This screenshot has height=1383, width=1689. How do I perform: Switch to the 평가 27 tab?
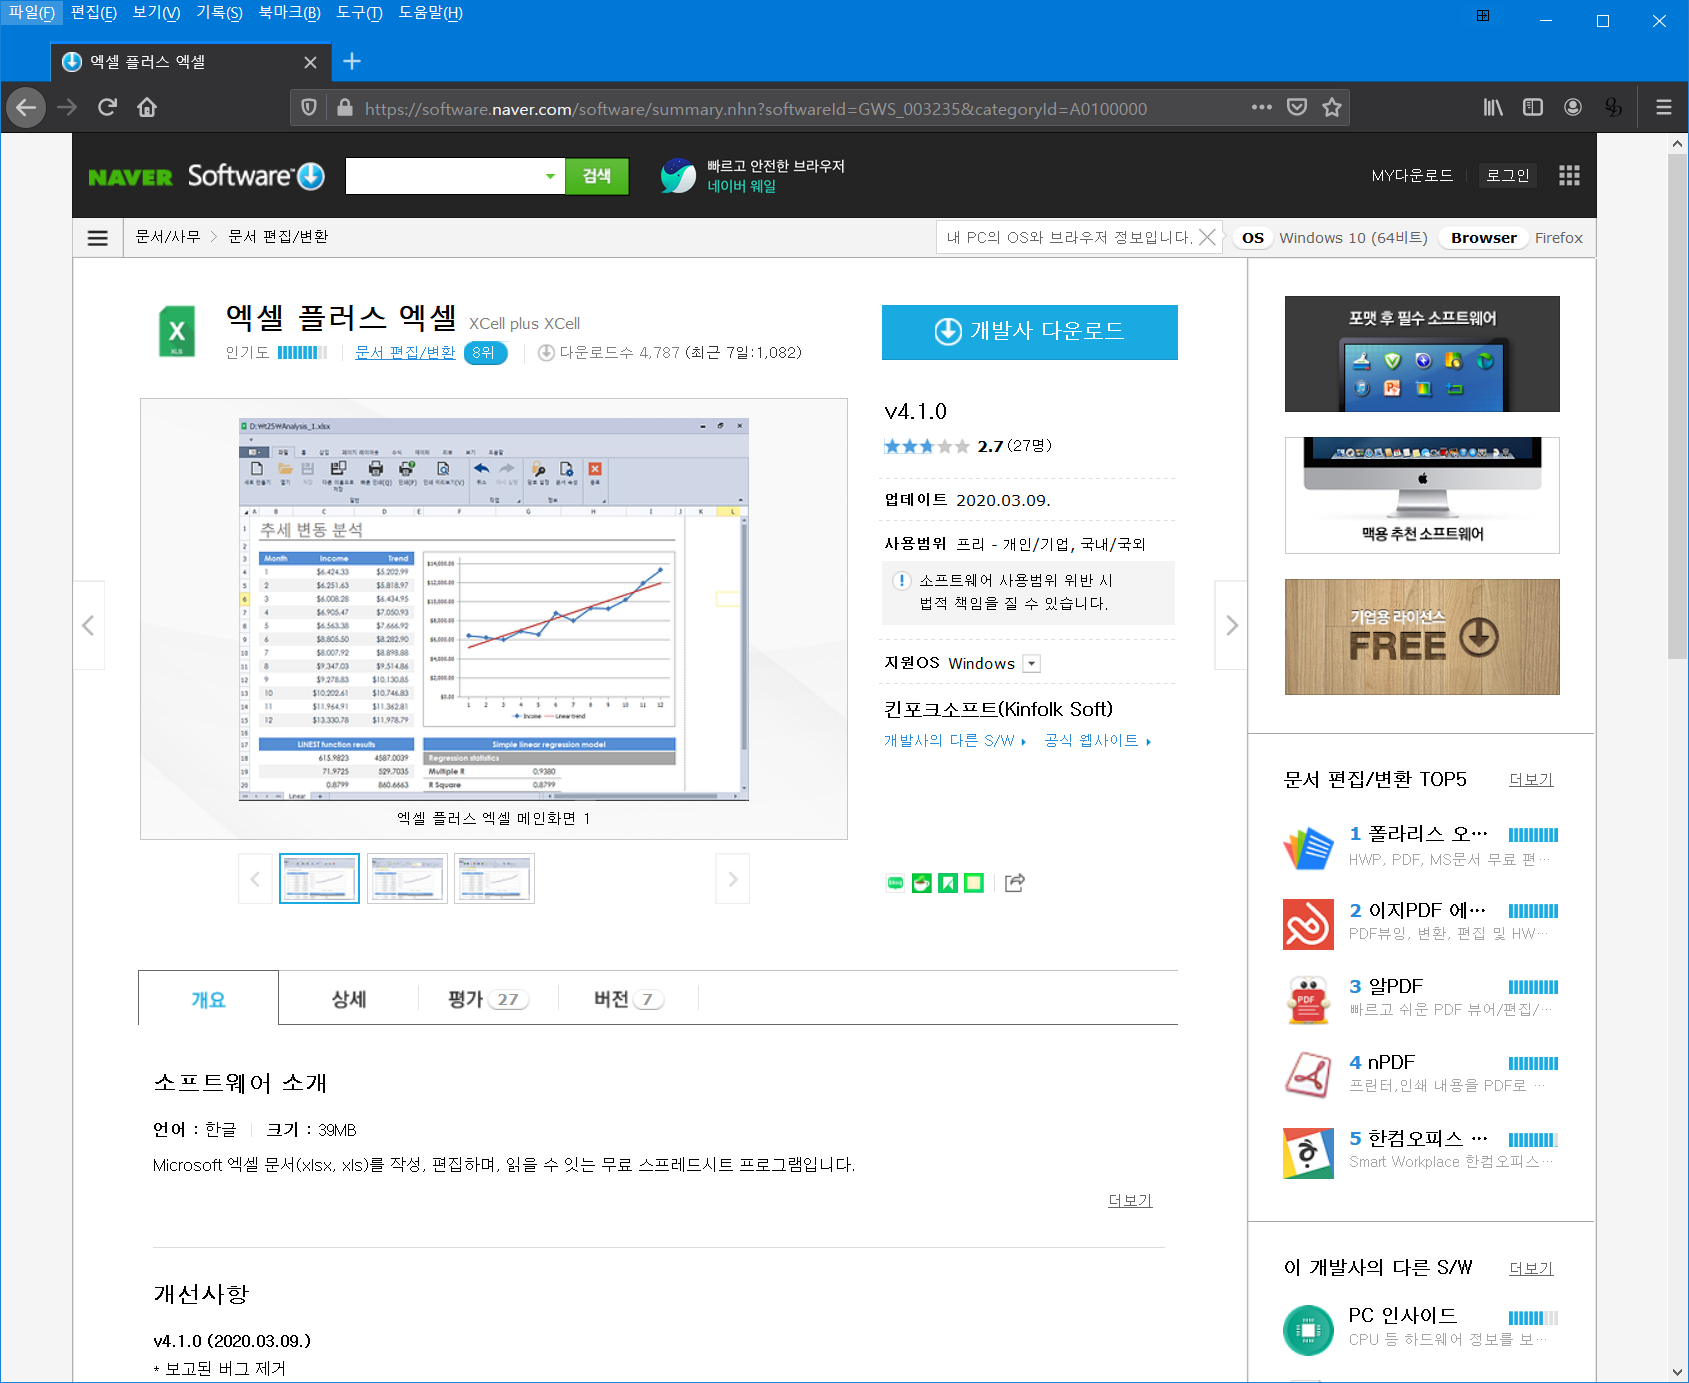tap(488, 999)
